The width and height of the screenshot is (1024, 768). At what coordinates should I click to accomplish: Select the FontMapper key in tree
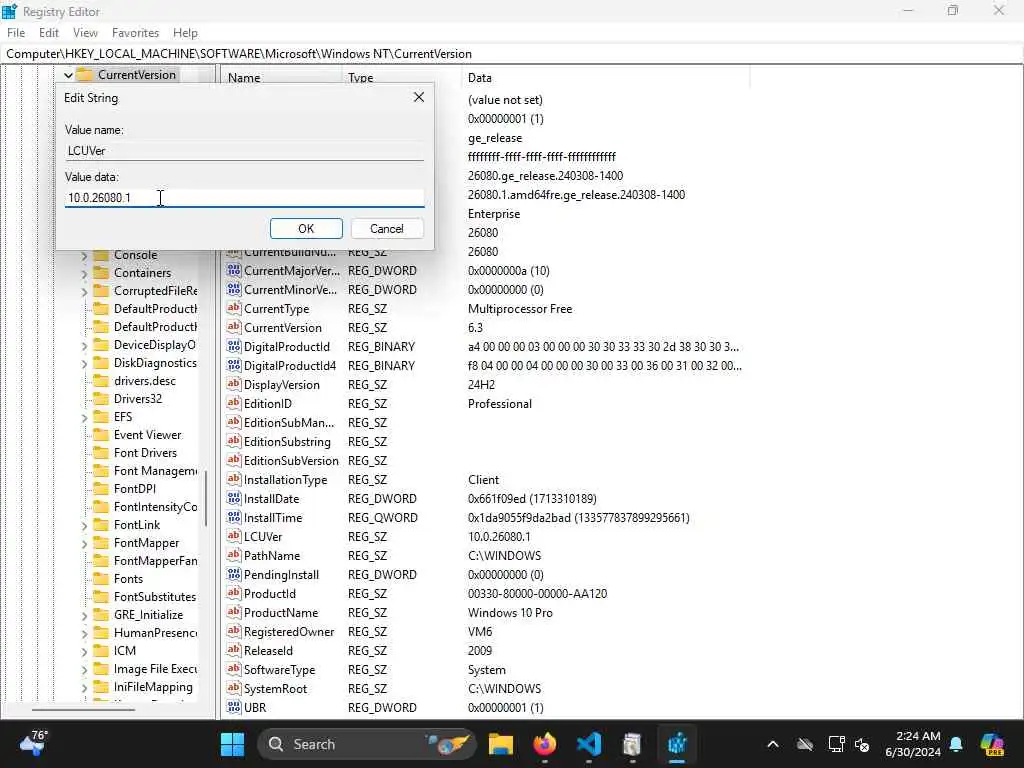(146, 543)
